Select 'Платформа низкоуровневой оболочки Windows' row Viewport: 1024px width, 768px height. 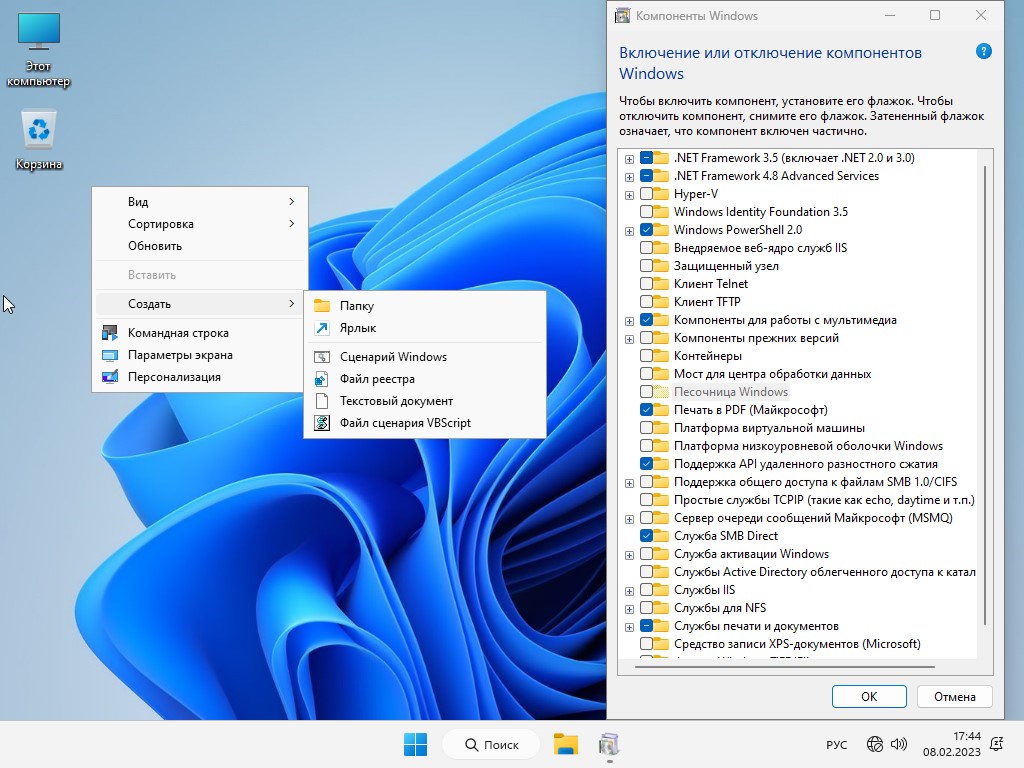(808, 446)
